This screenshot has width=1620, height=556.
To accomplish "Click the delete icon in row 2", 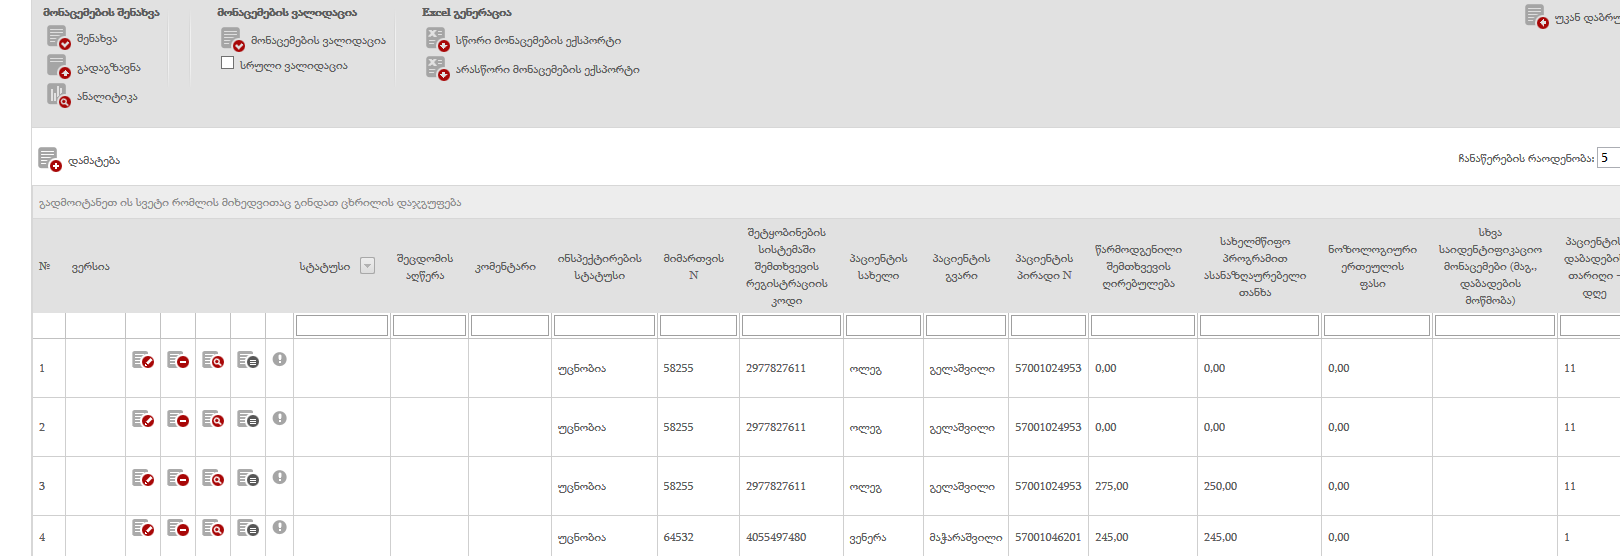I will (178, 419).
